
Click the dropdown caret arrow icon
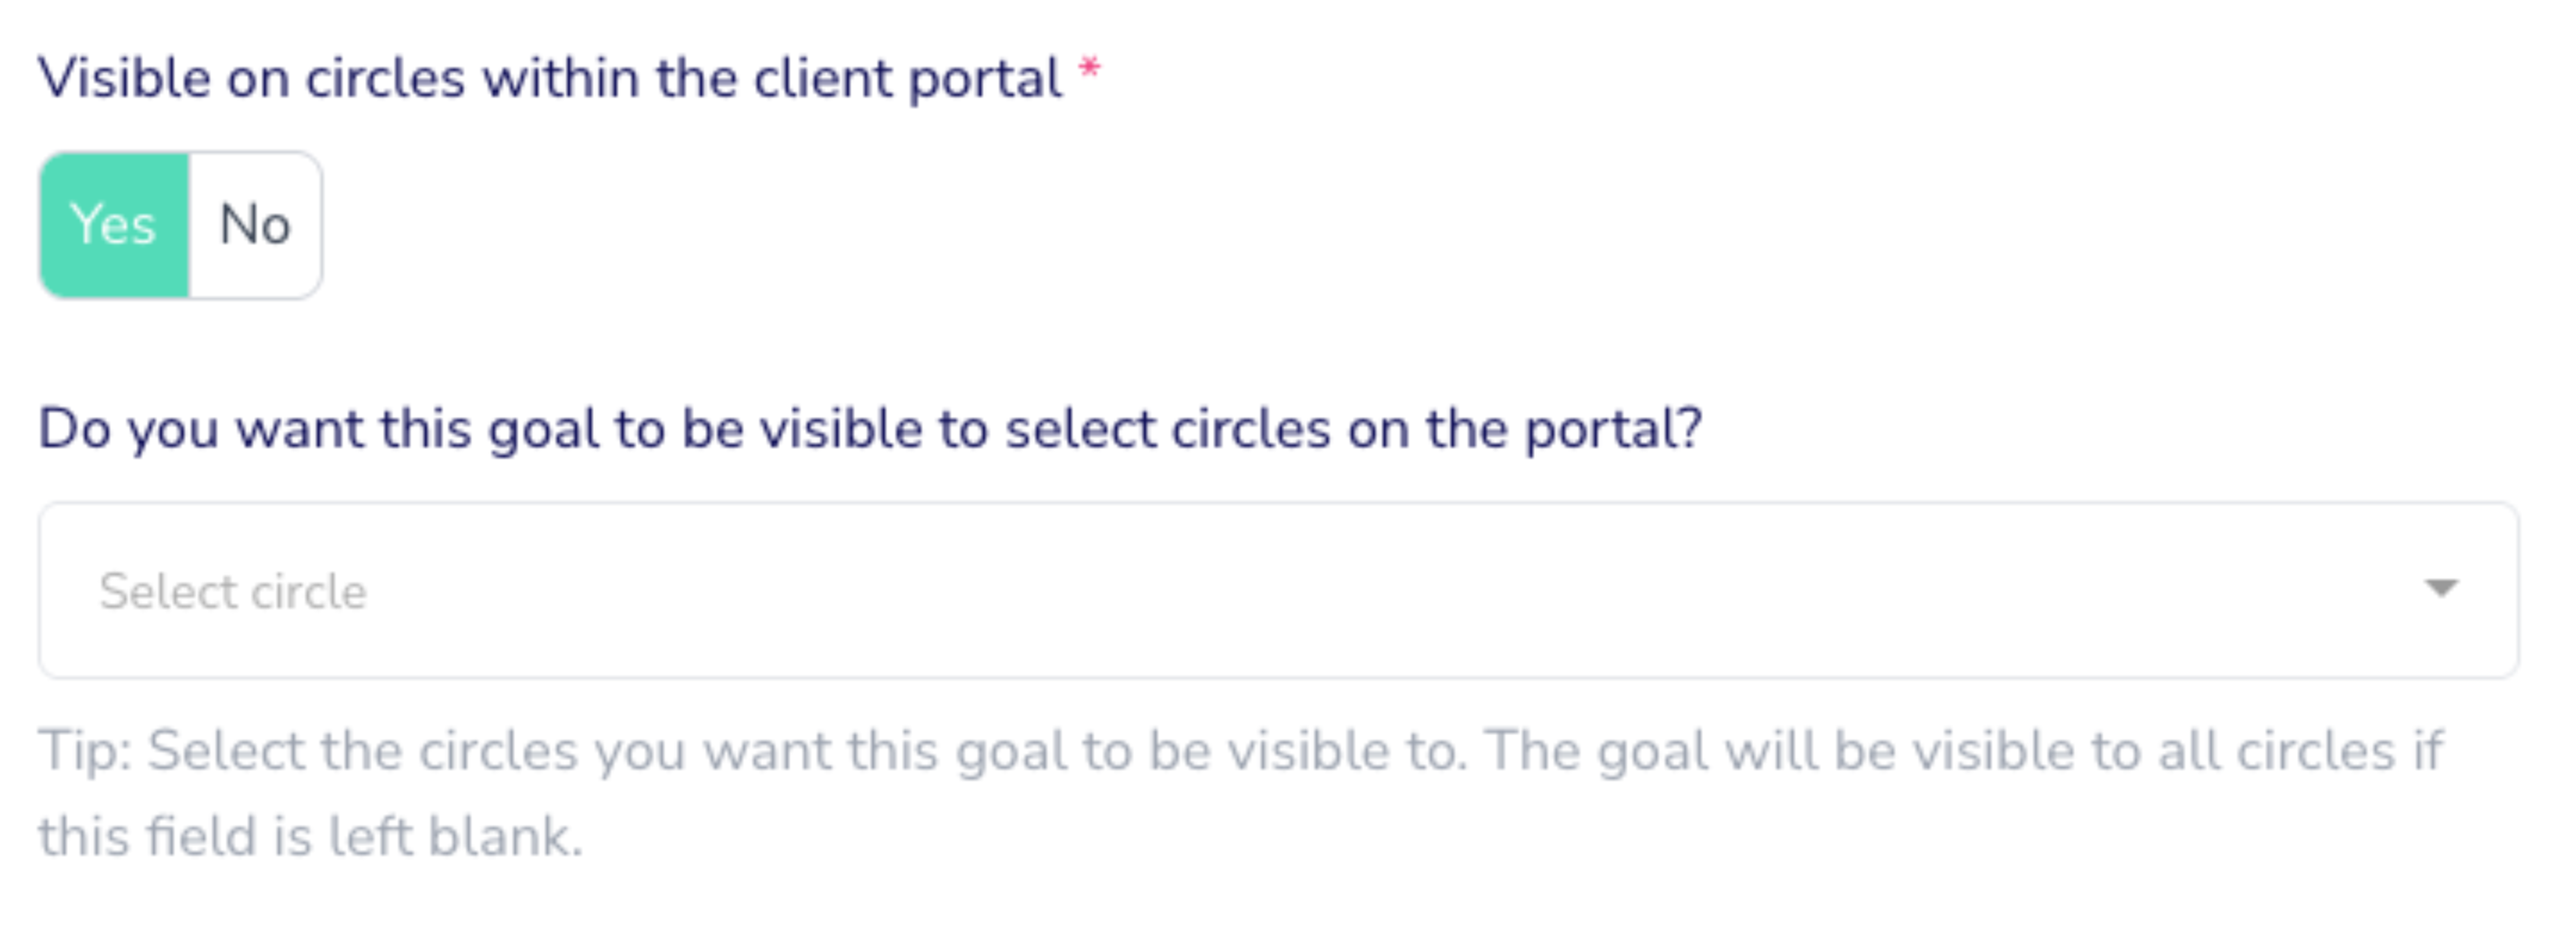(x=2441, y=588)
